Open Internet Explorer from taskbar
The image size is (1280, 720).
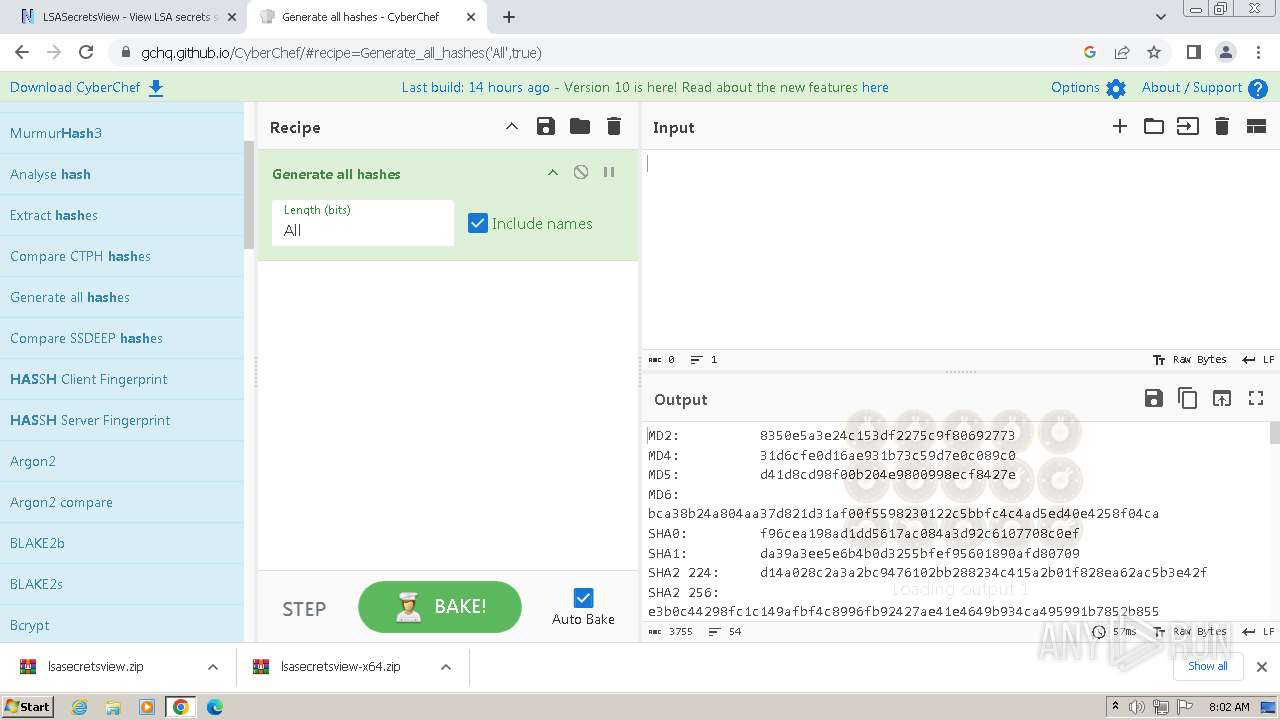[x=79, y=707]
